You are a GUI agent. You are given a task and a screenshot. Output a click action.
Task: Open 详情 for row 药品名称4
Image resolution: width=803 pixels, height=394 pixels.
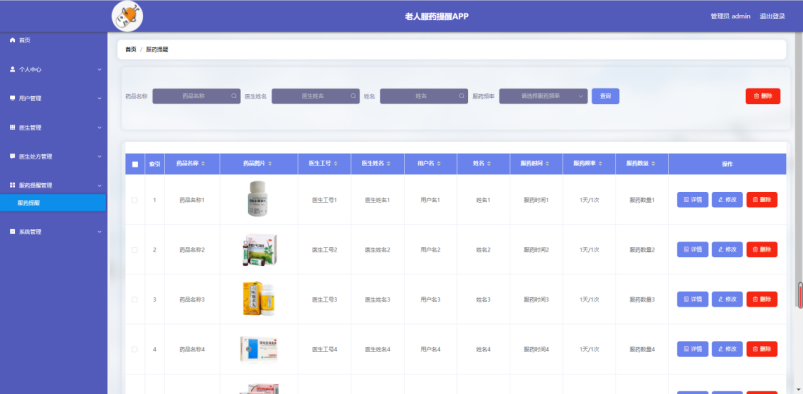tap(692, 349)
